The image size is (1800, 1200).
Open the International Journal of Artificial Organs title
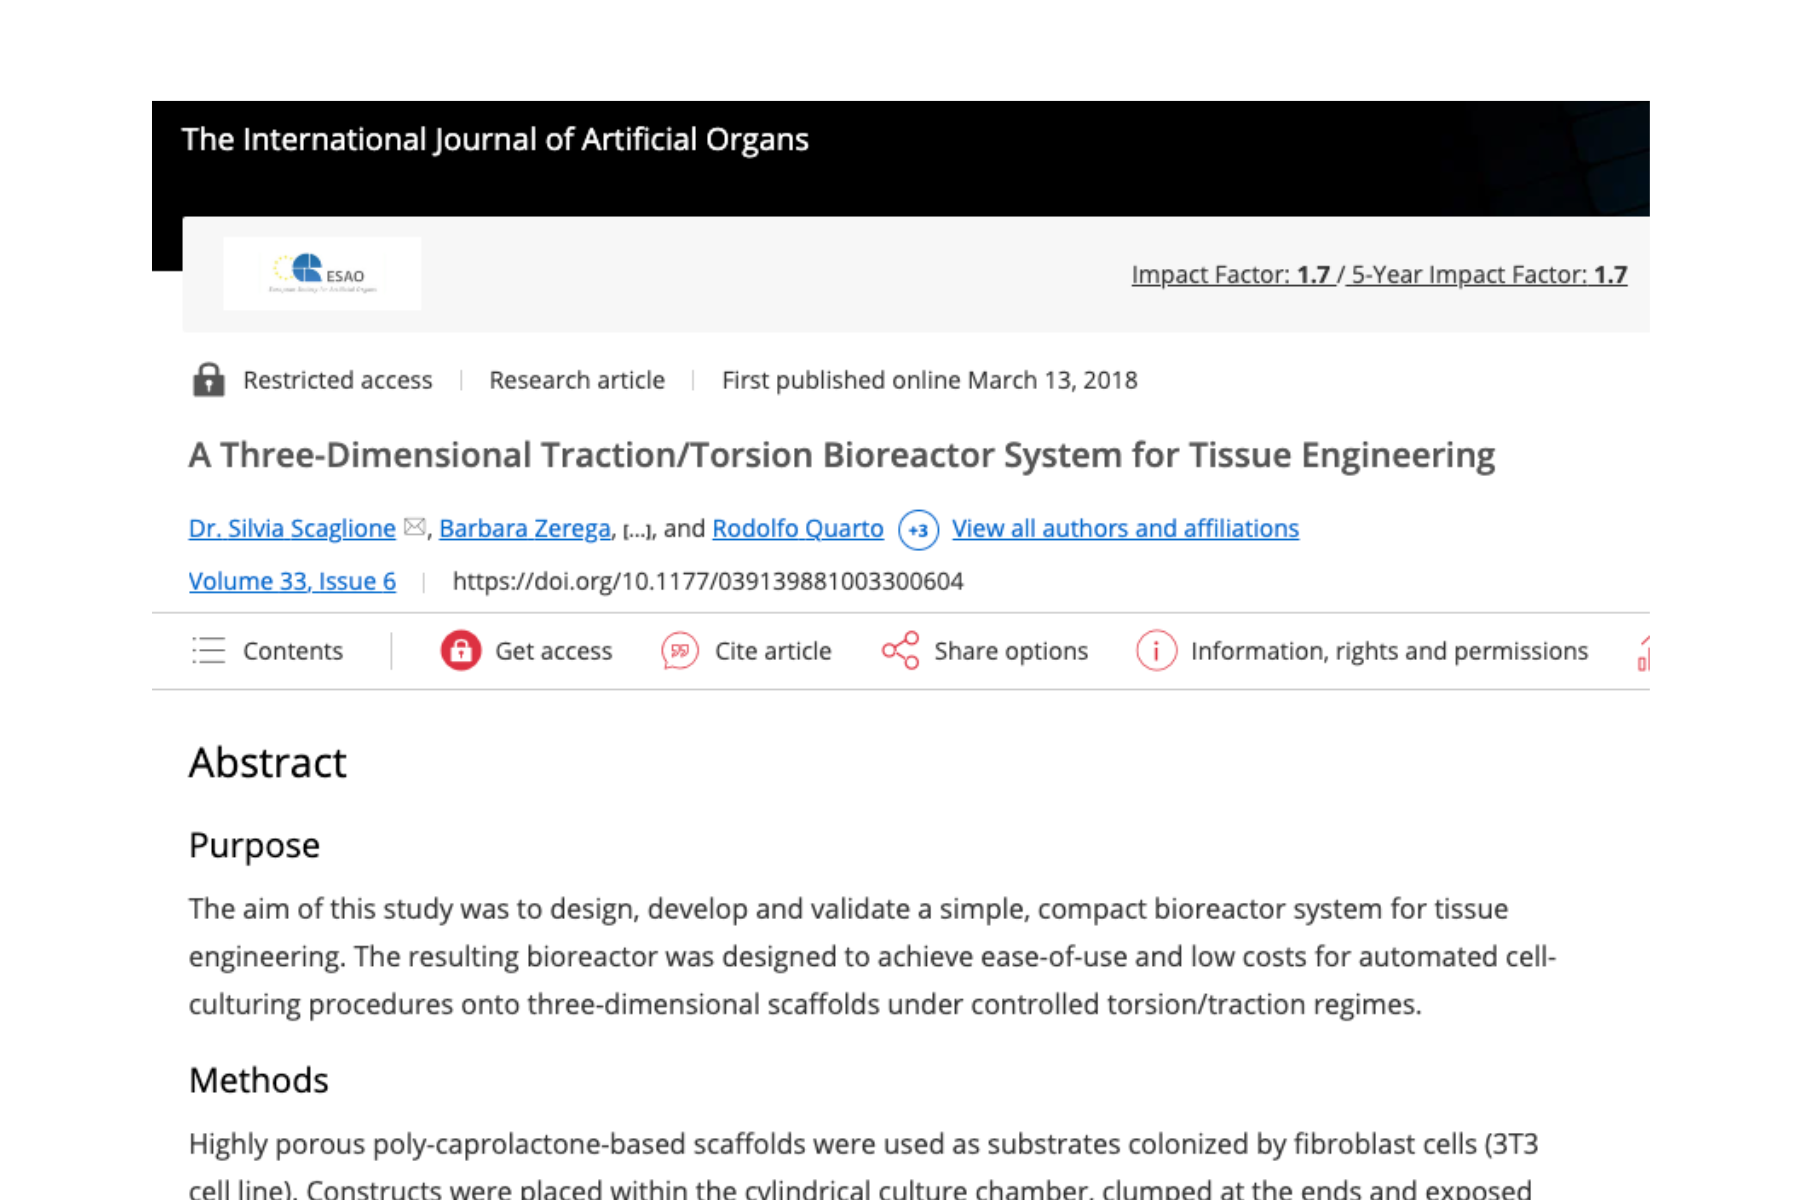(495, 139)
